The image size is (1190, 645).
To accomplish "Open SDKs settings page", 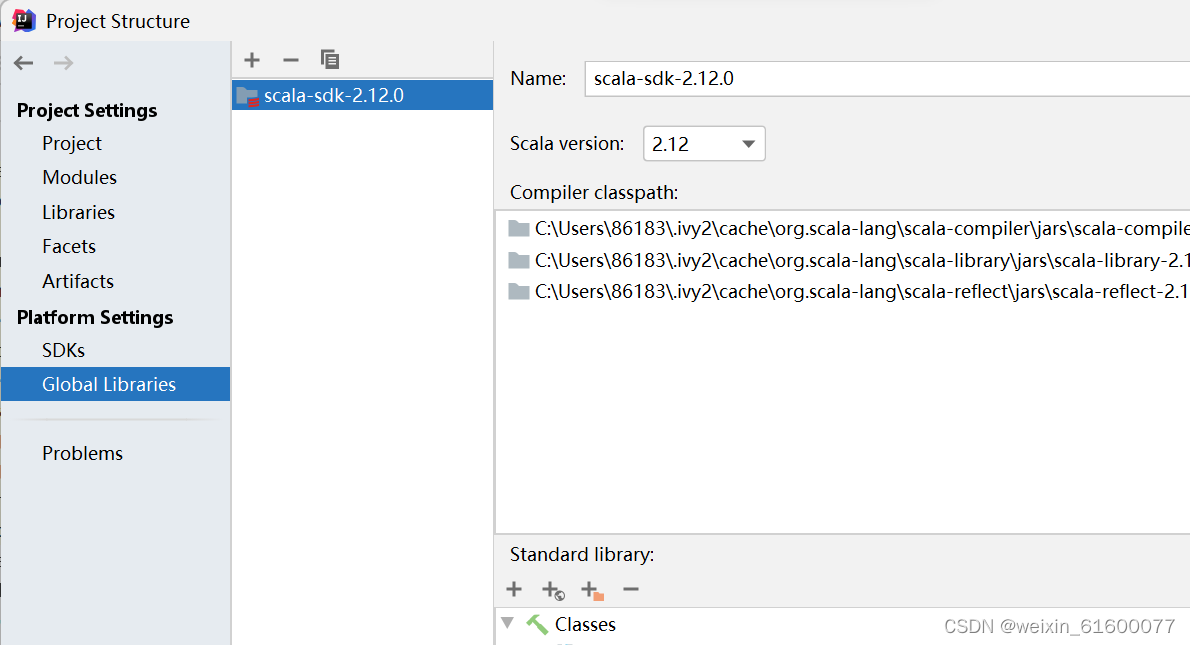I will (64, 351).
